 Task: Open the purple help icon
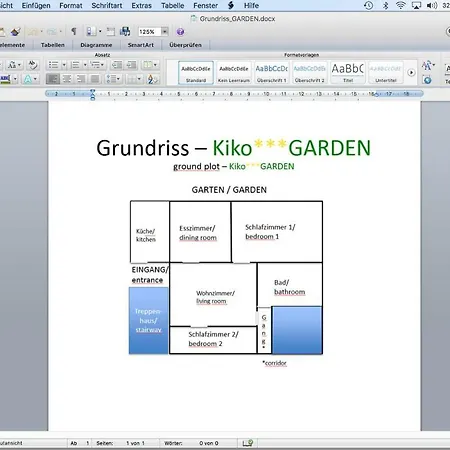[180, 32]
